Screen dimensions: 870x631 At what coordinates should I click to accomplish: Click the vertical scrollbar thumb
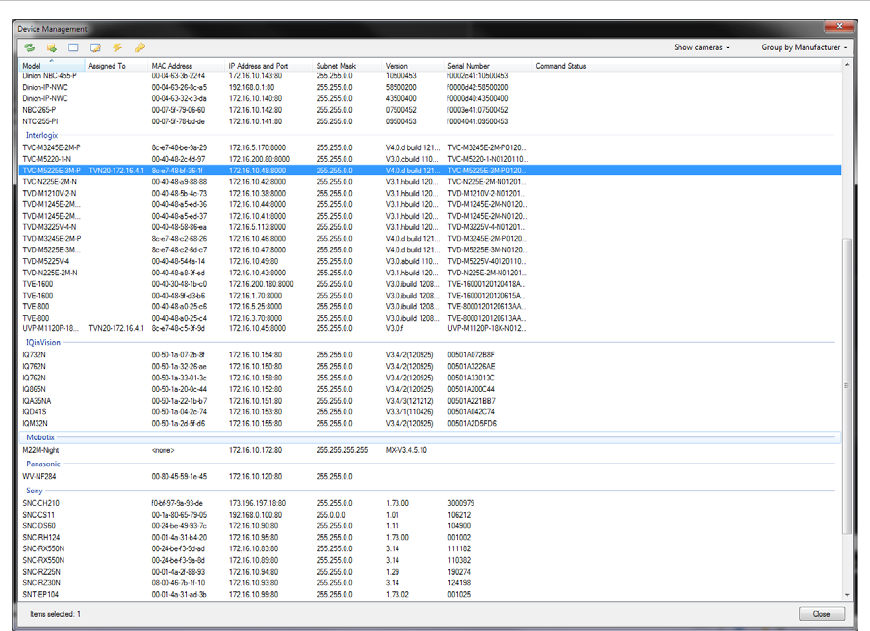tap(847, 386)
